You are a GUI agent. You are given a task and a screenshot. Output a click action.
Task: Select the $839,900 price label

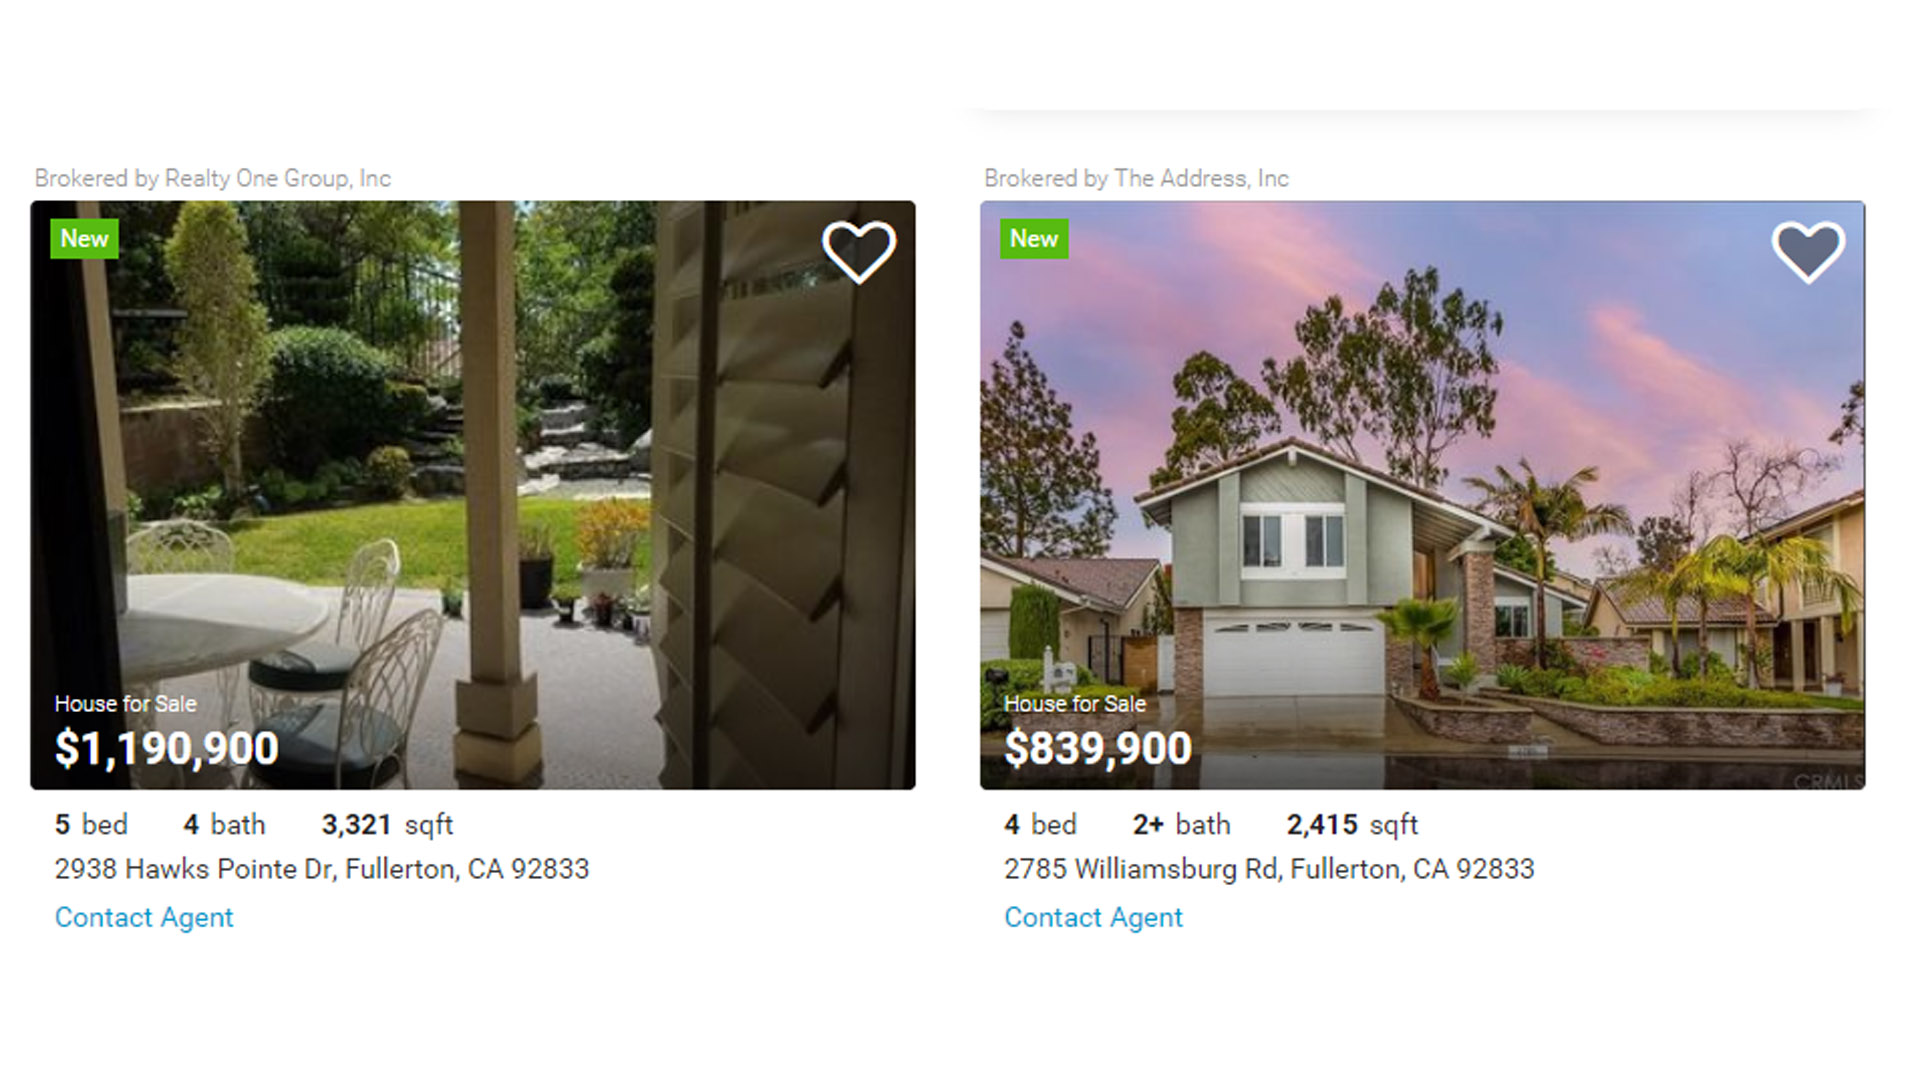1098,749
